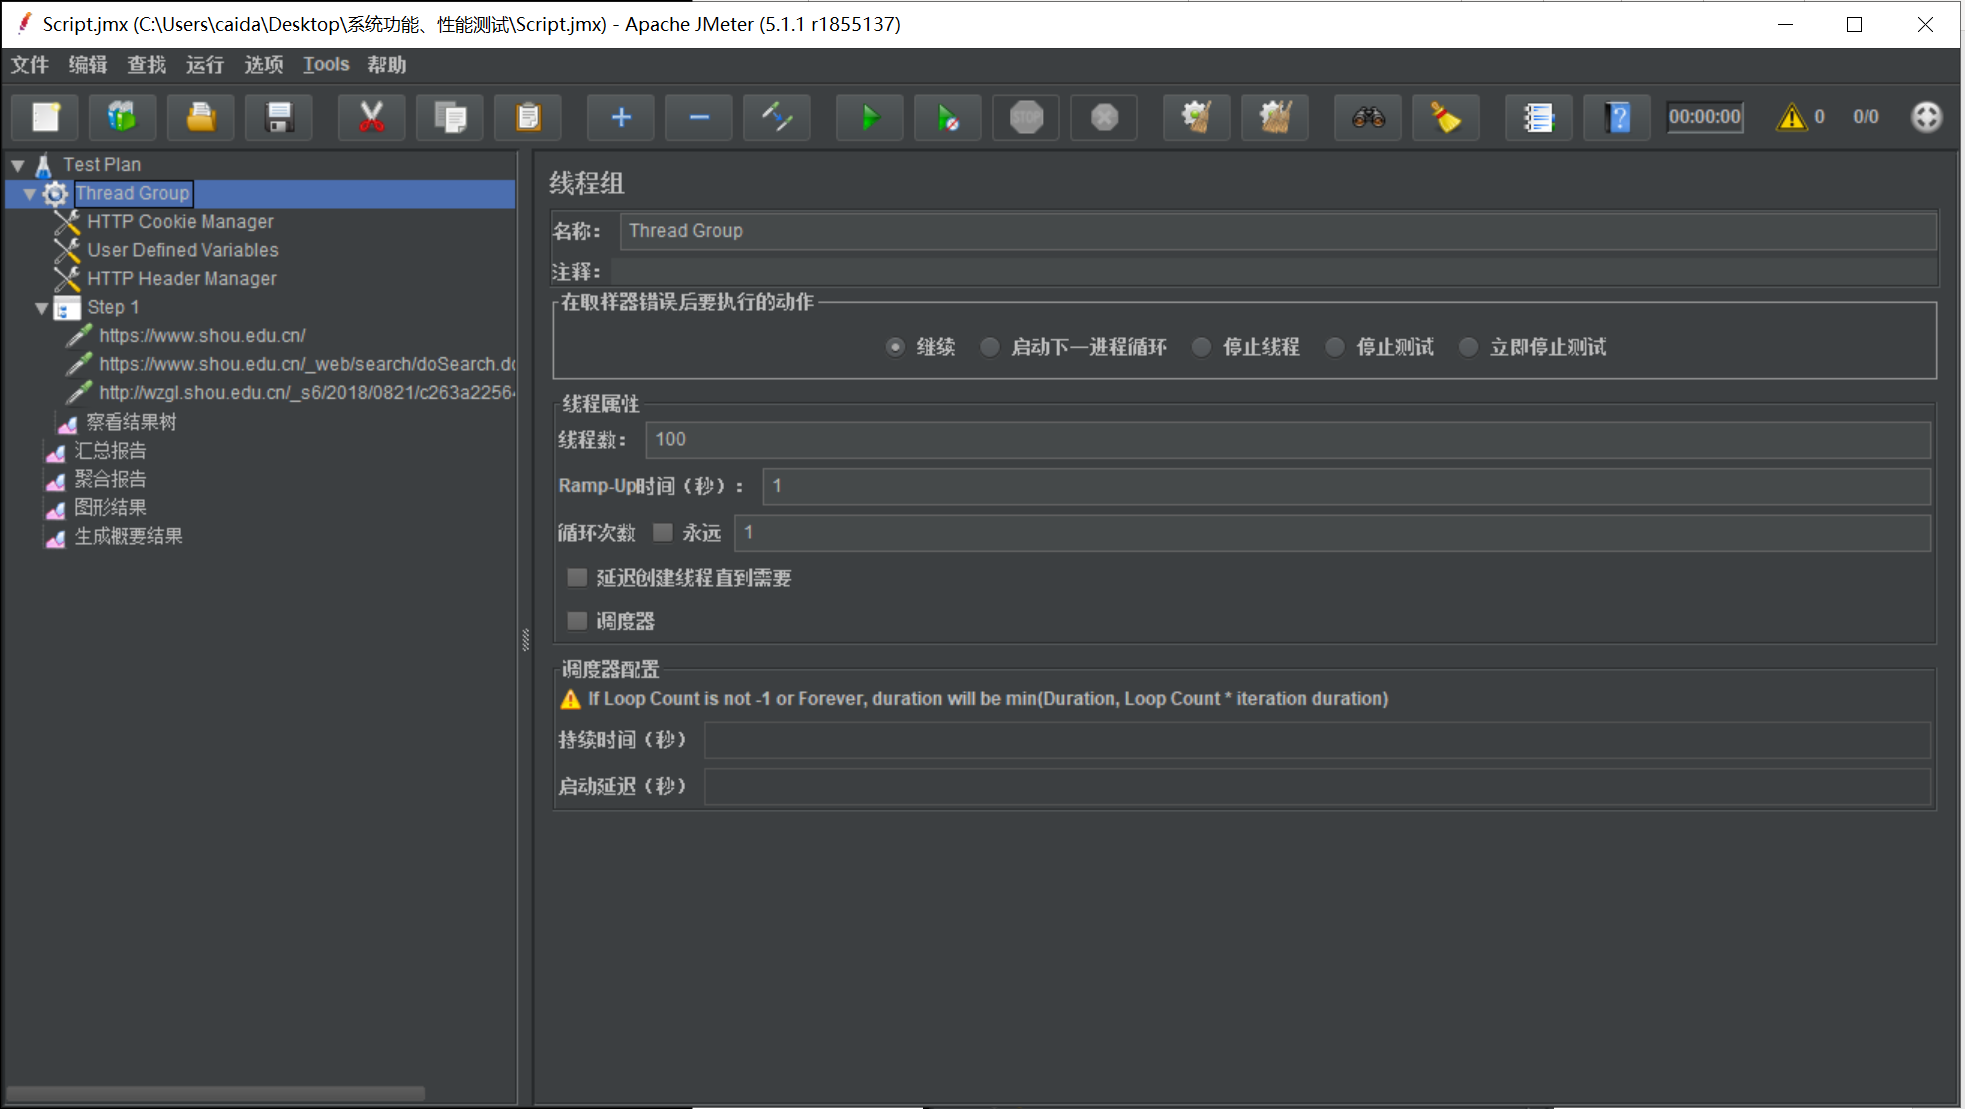This screenshot has height=1109, width=1965.
Task: Click Start no pauses icon
Action: 948,118
